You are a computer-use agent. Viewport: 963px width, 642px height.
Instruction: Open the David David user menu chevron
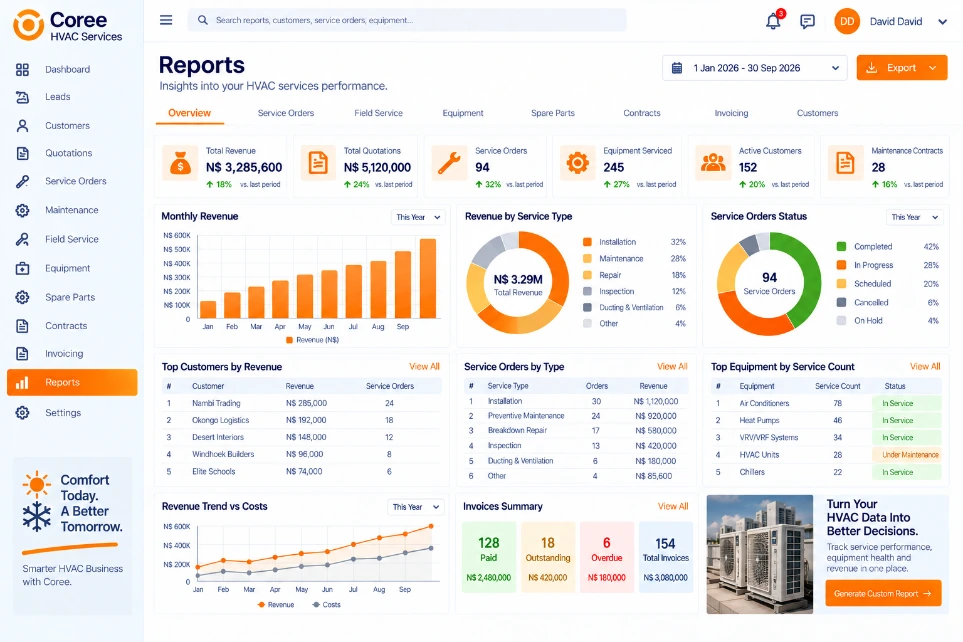coord(942,22)
